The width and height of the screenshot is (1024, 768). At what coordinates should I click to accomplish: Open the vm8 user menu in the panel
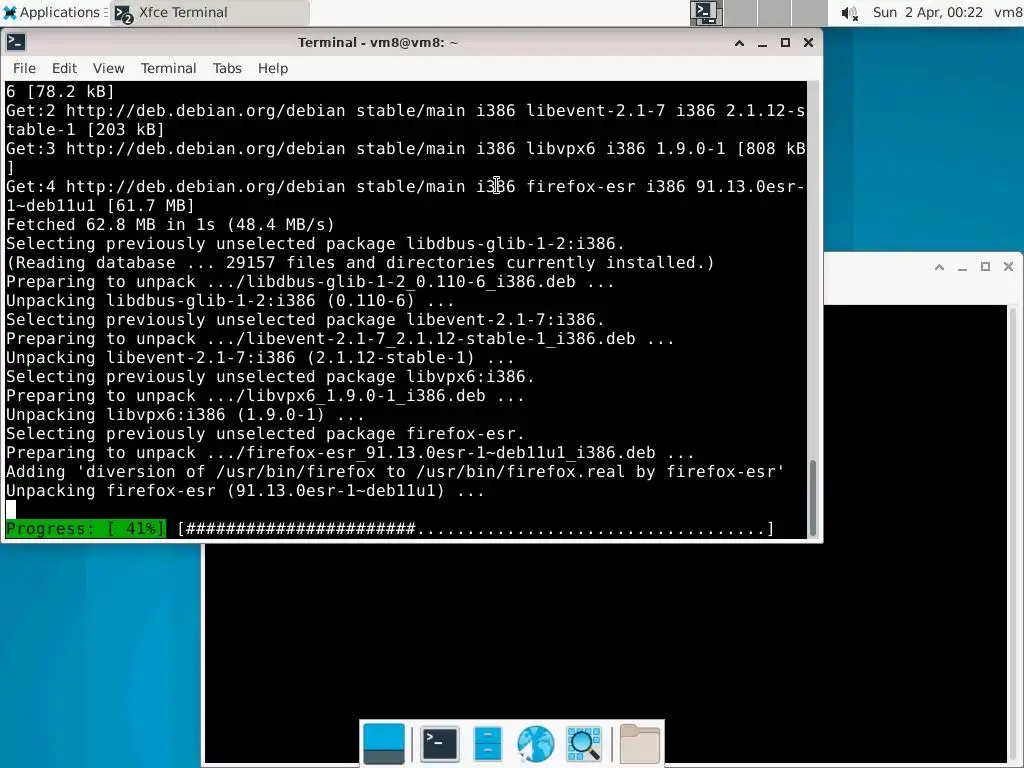click(1008, 12)
